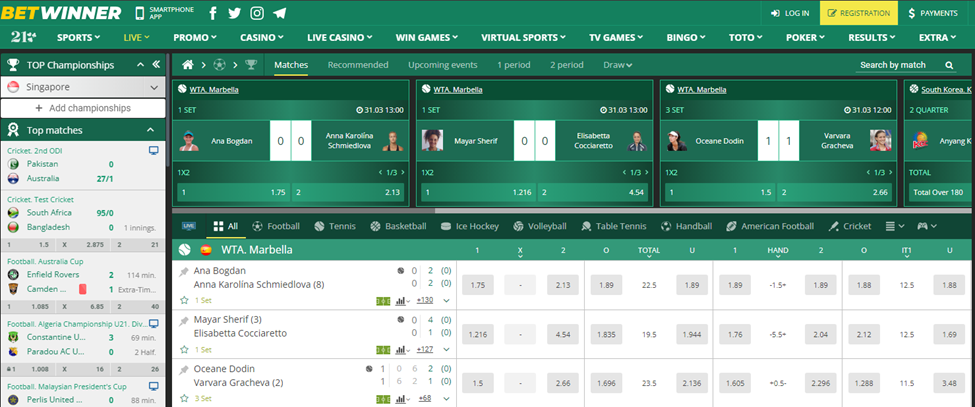
Task: Click the LIVE badge icon in sports bar
Action: coord(188,226)
